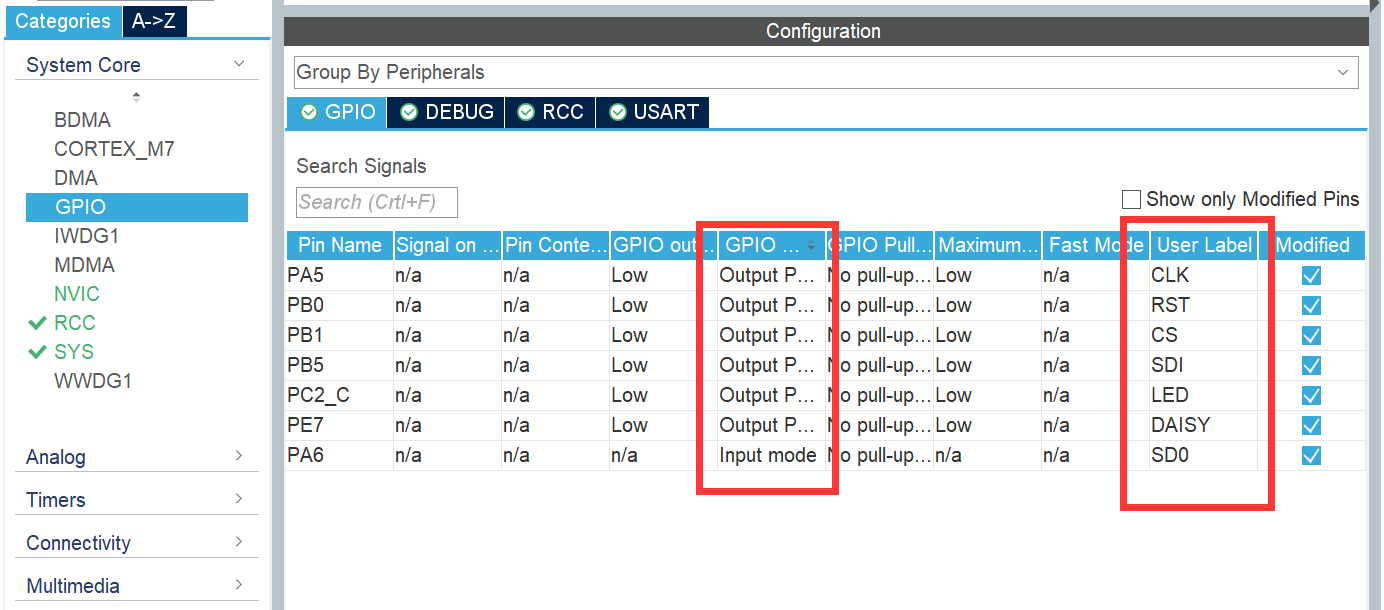Toggle Modified checkbox for PB0 row
The height and width of the screenshot is (610, 1384).
1311,306
